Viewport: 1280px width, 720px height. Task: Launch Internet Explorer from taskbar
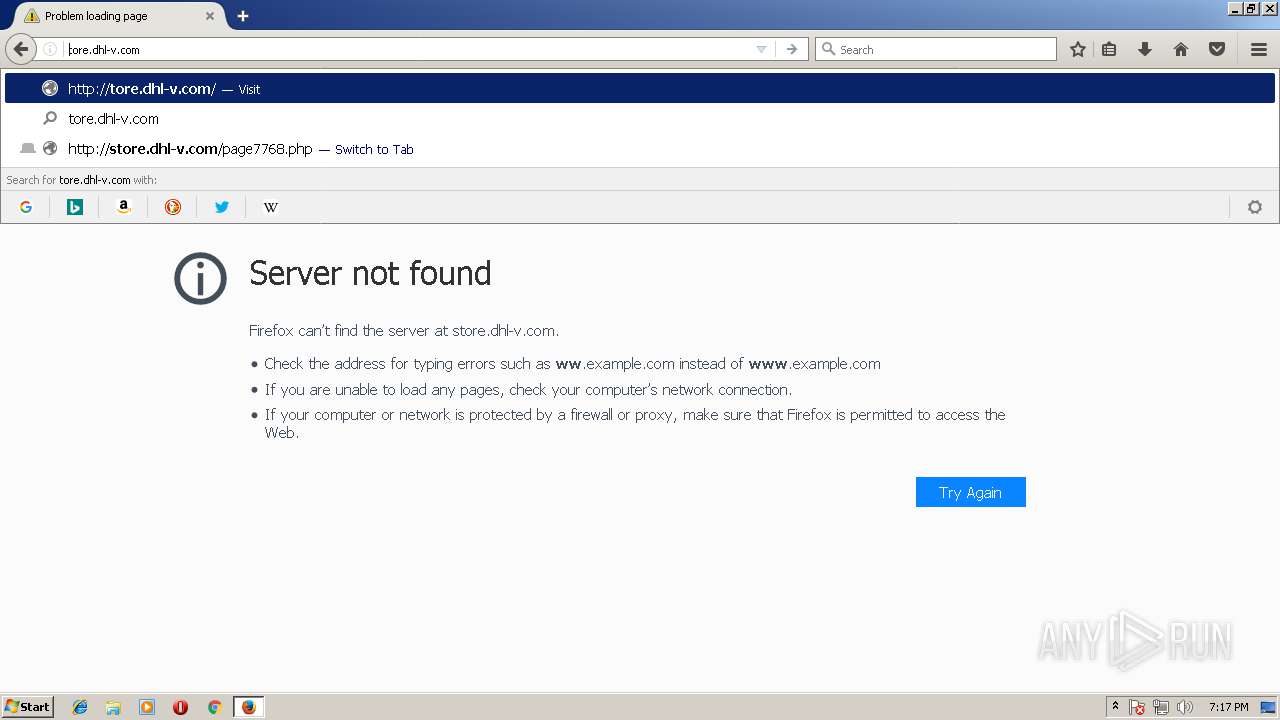80,707
